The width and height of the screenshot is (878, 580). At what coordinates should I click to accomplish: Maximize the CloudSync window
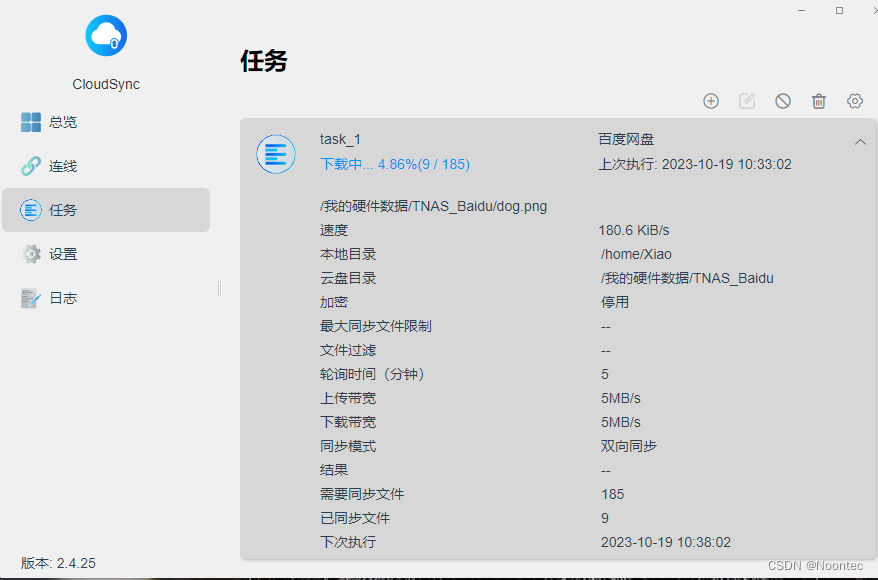pos(839,10)
